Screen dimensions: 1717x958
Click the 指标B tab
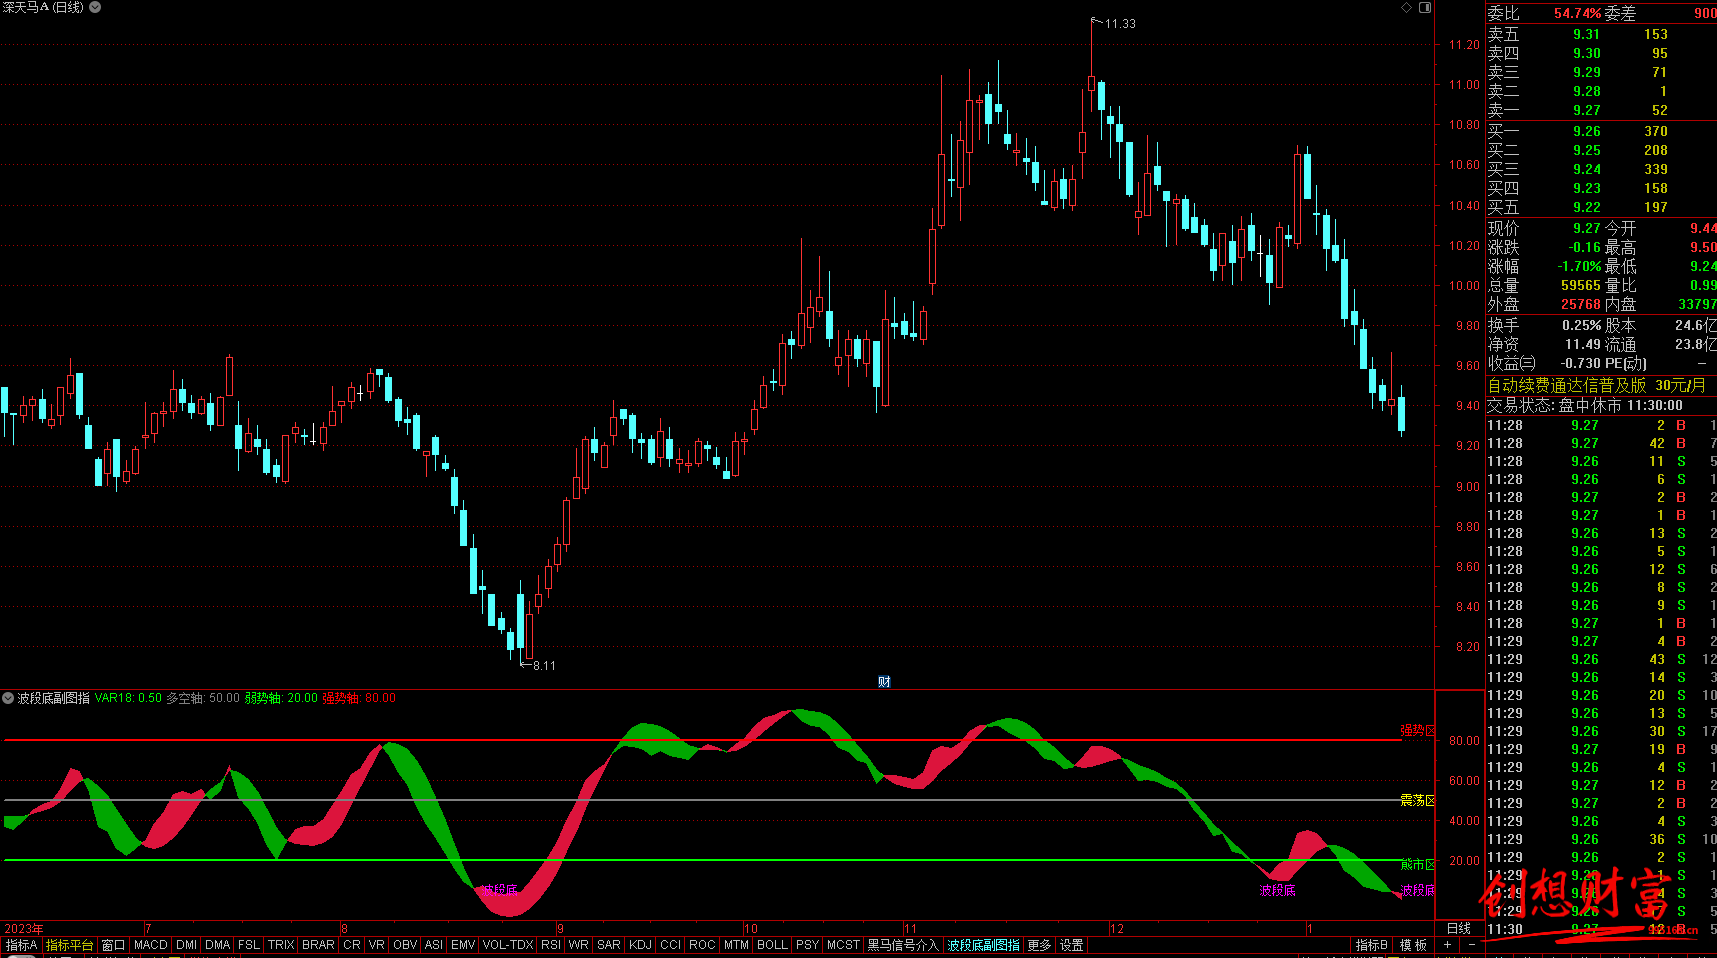coord(1372,945)
